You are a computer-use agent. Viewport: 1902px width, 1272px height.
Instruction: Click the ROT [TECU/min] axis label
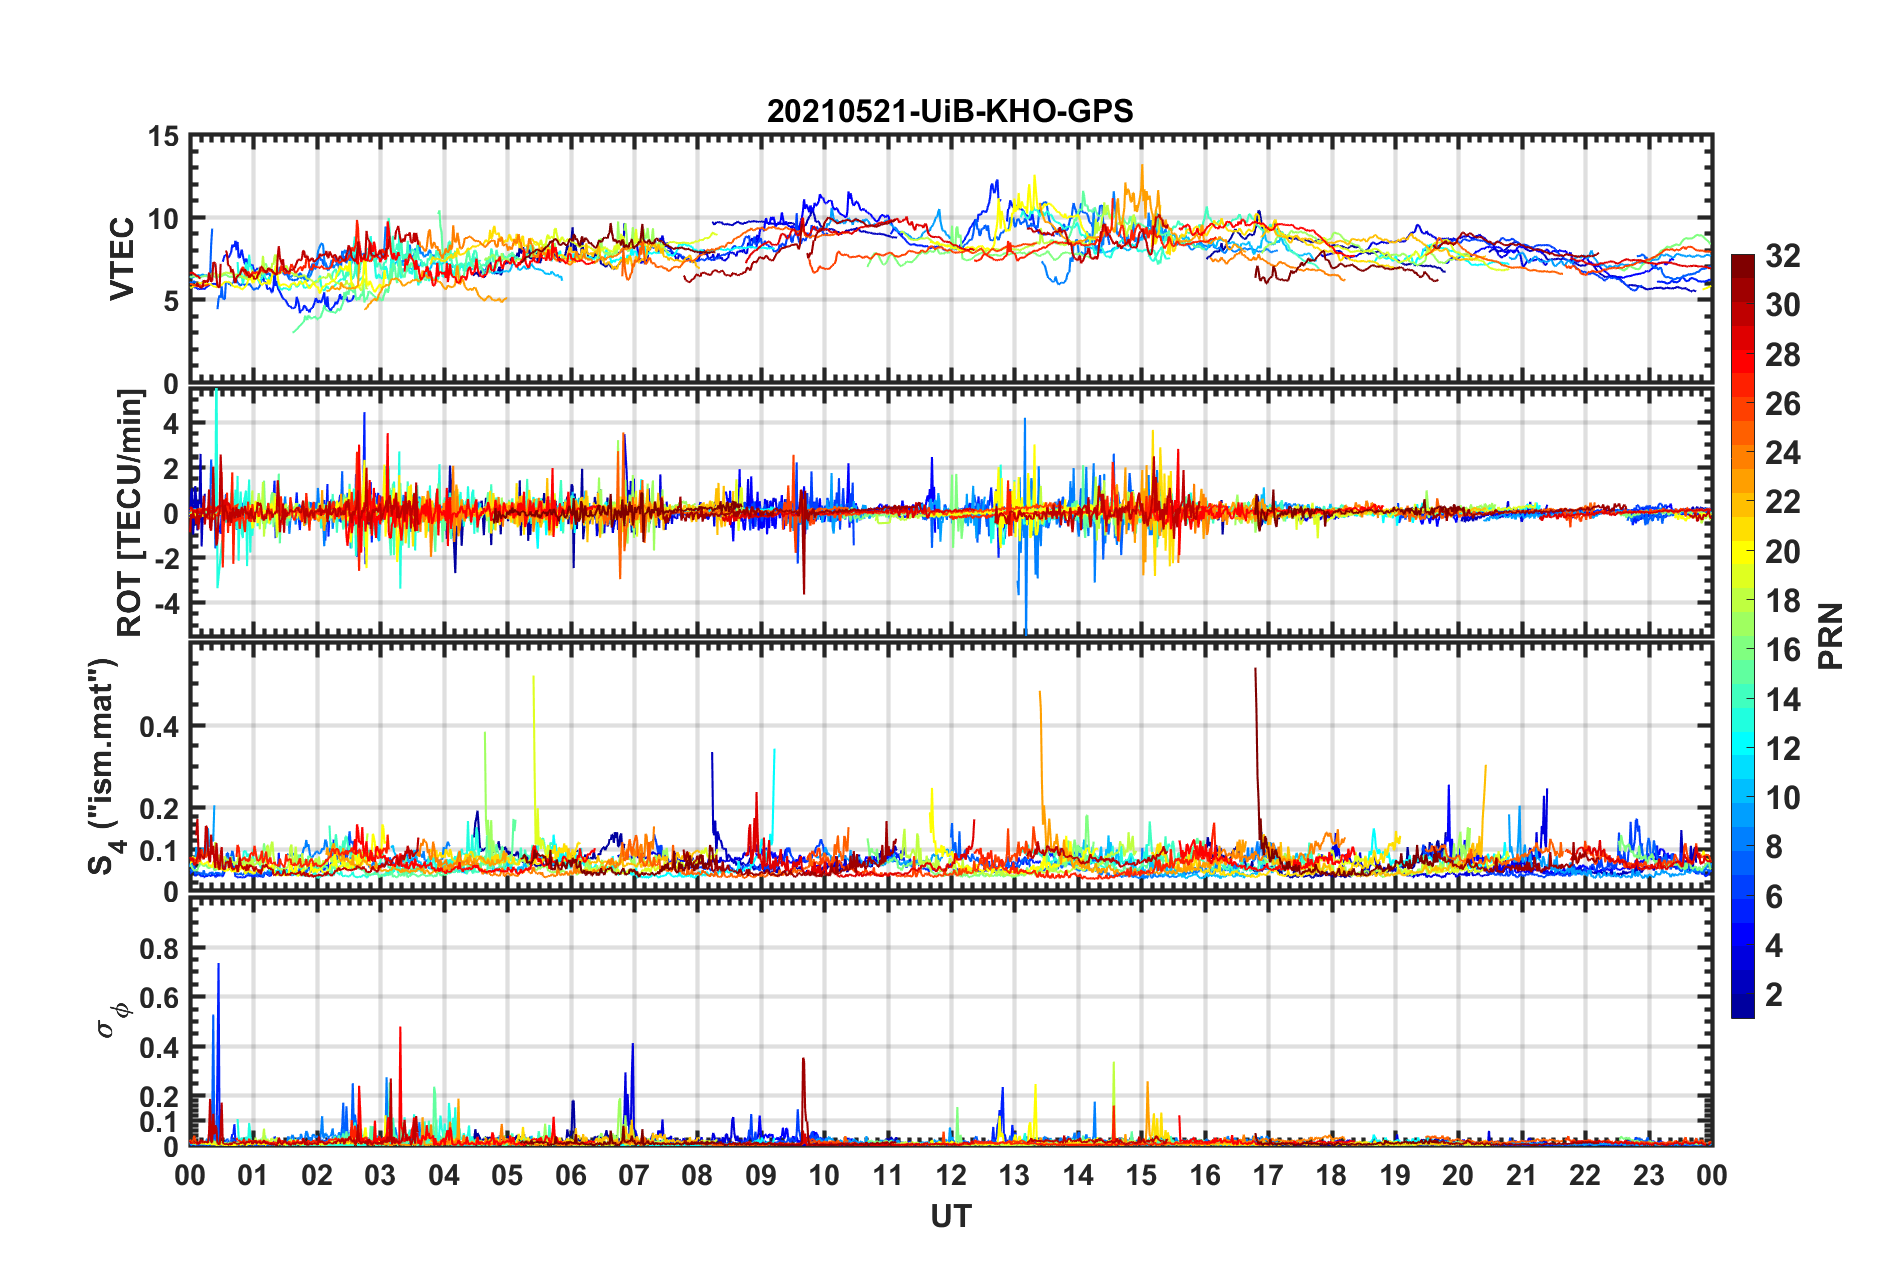(130, 513)
